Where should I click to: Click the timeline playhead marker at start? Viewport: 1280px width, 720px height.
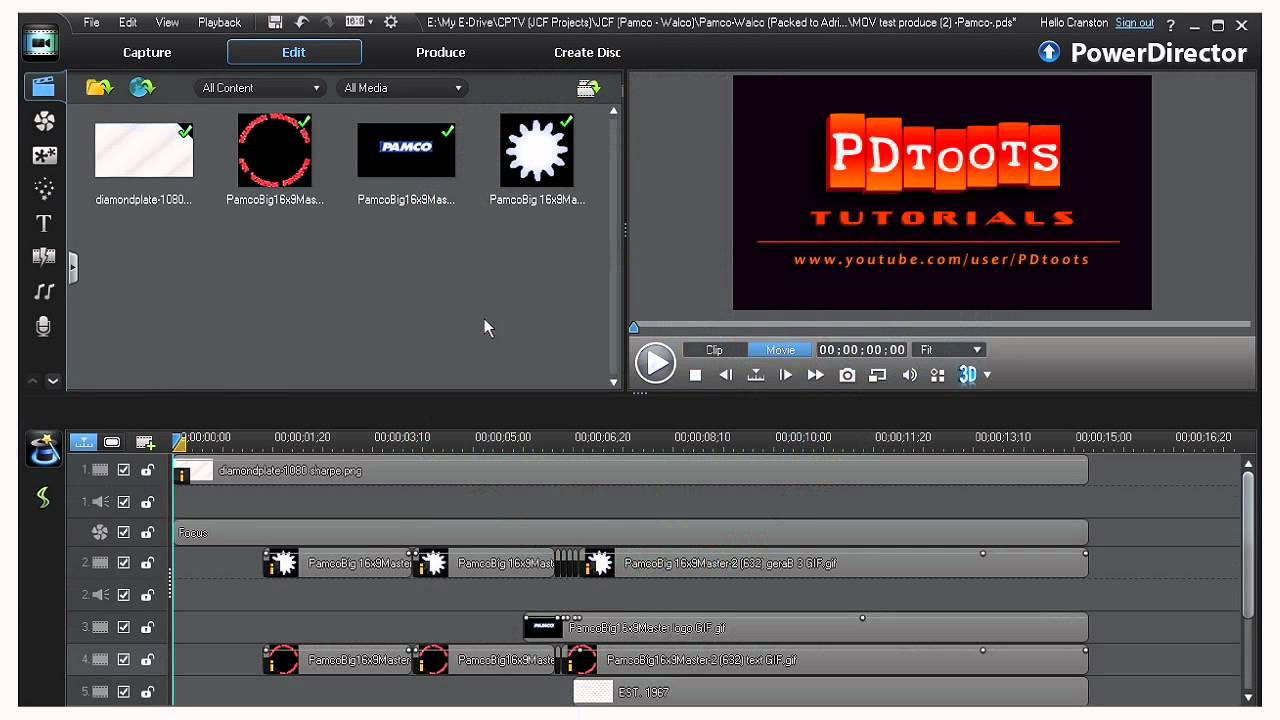(x=178, y=441)
